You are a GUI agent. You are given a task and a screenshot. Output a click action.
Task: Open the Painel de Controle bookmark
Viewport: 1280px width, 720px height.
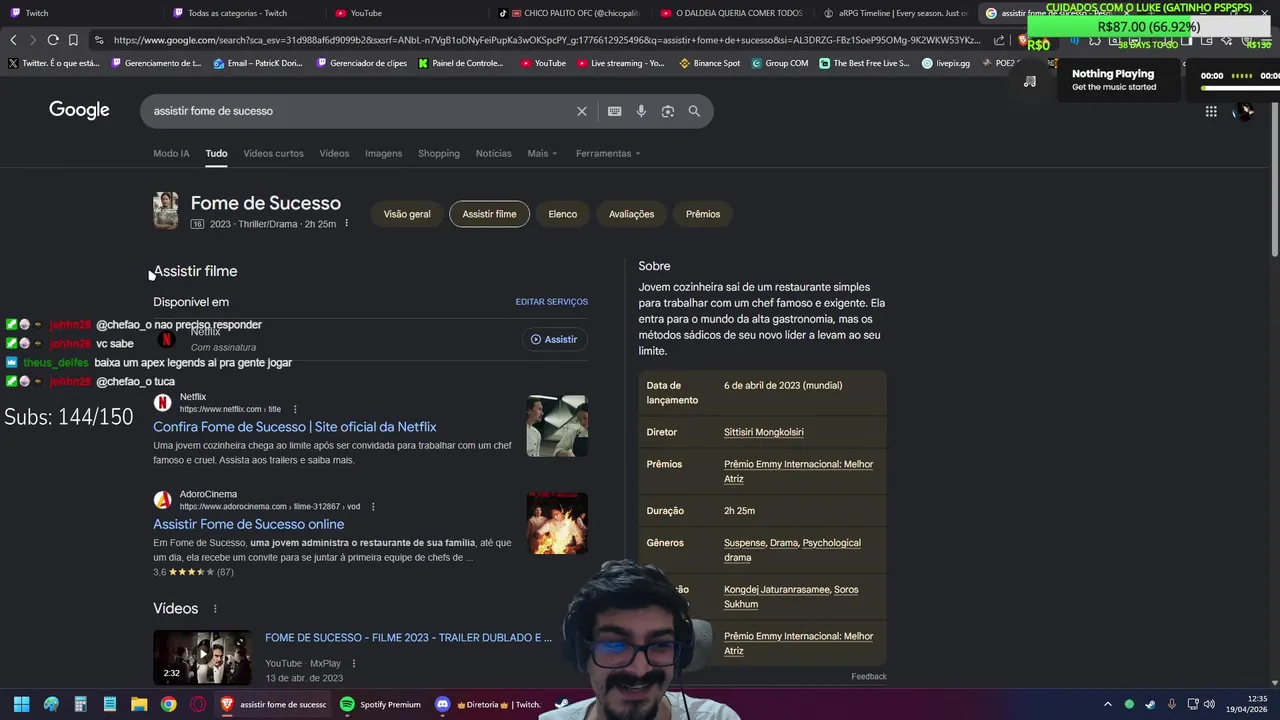point(461,63)
